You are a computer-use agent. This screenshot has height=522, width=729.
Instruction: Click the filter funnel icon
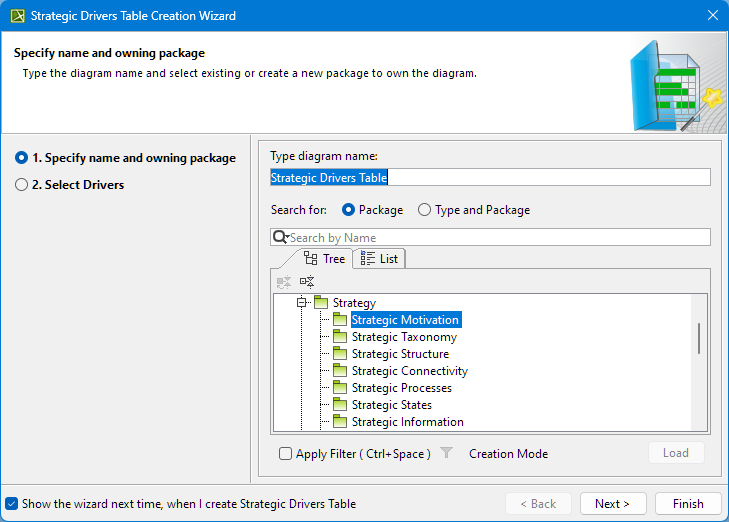[447, 453]
